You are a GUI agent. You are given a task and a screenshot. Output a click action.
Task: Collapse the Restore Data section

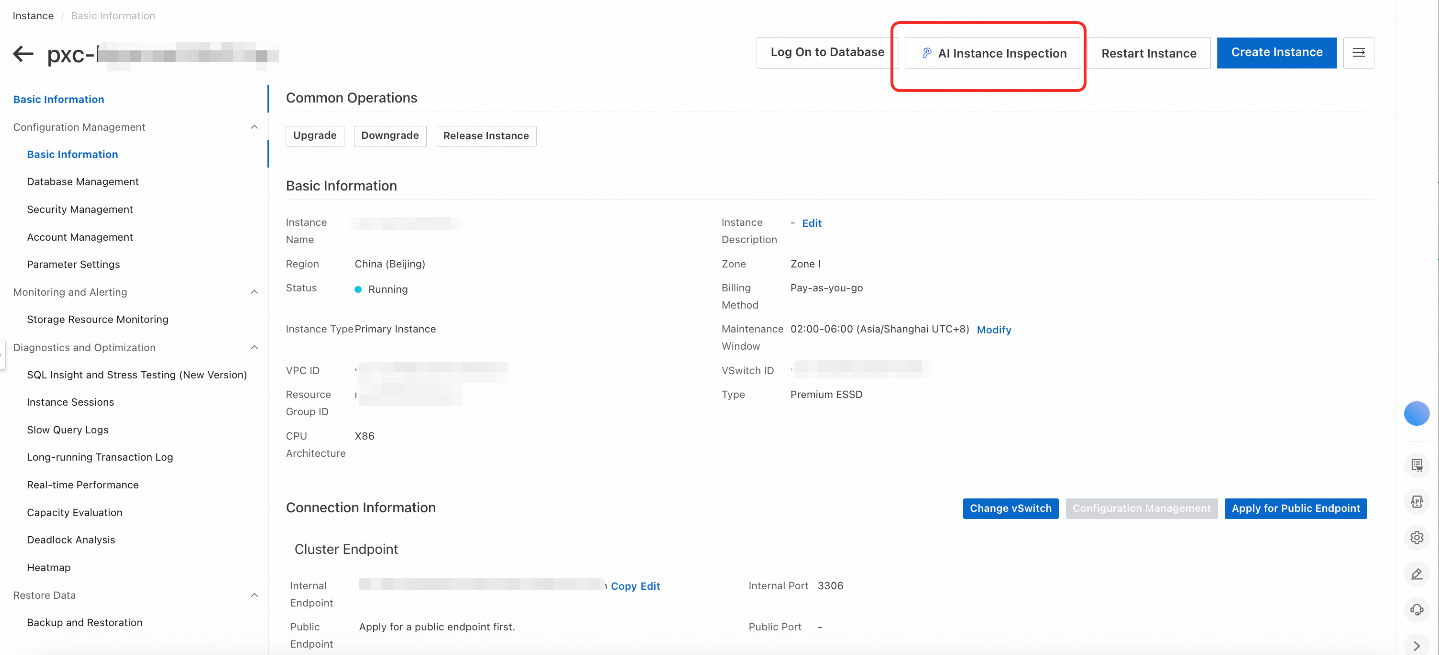[254, 595]
